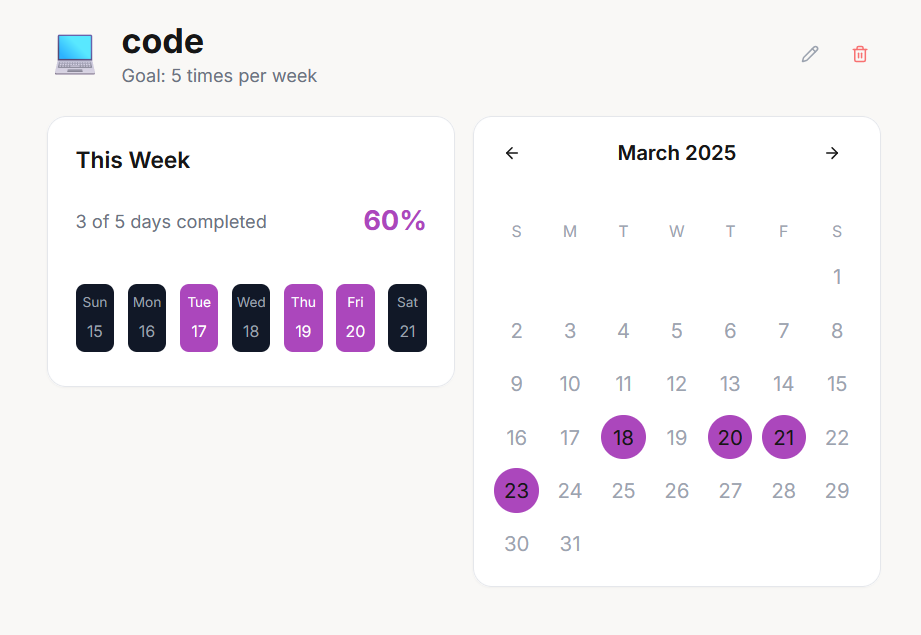Viewport: 921px width, 635px height.
Task: Toggle Sat 21 day tile
Action: pos(407,318)
